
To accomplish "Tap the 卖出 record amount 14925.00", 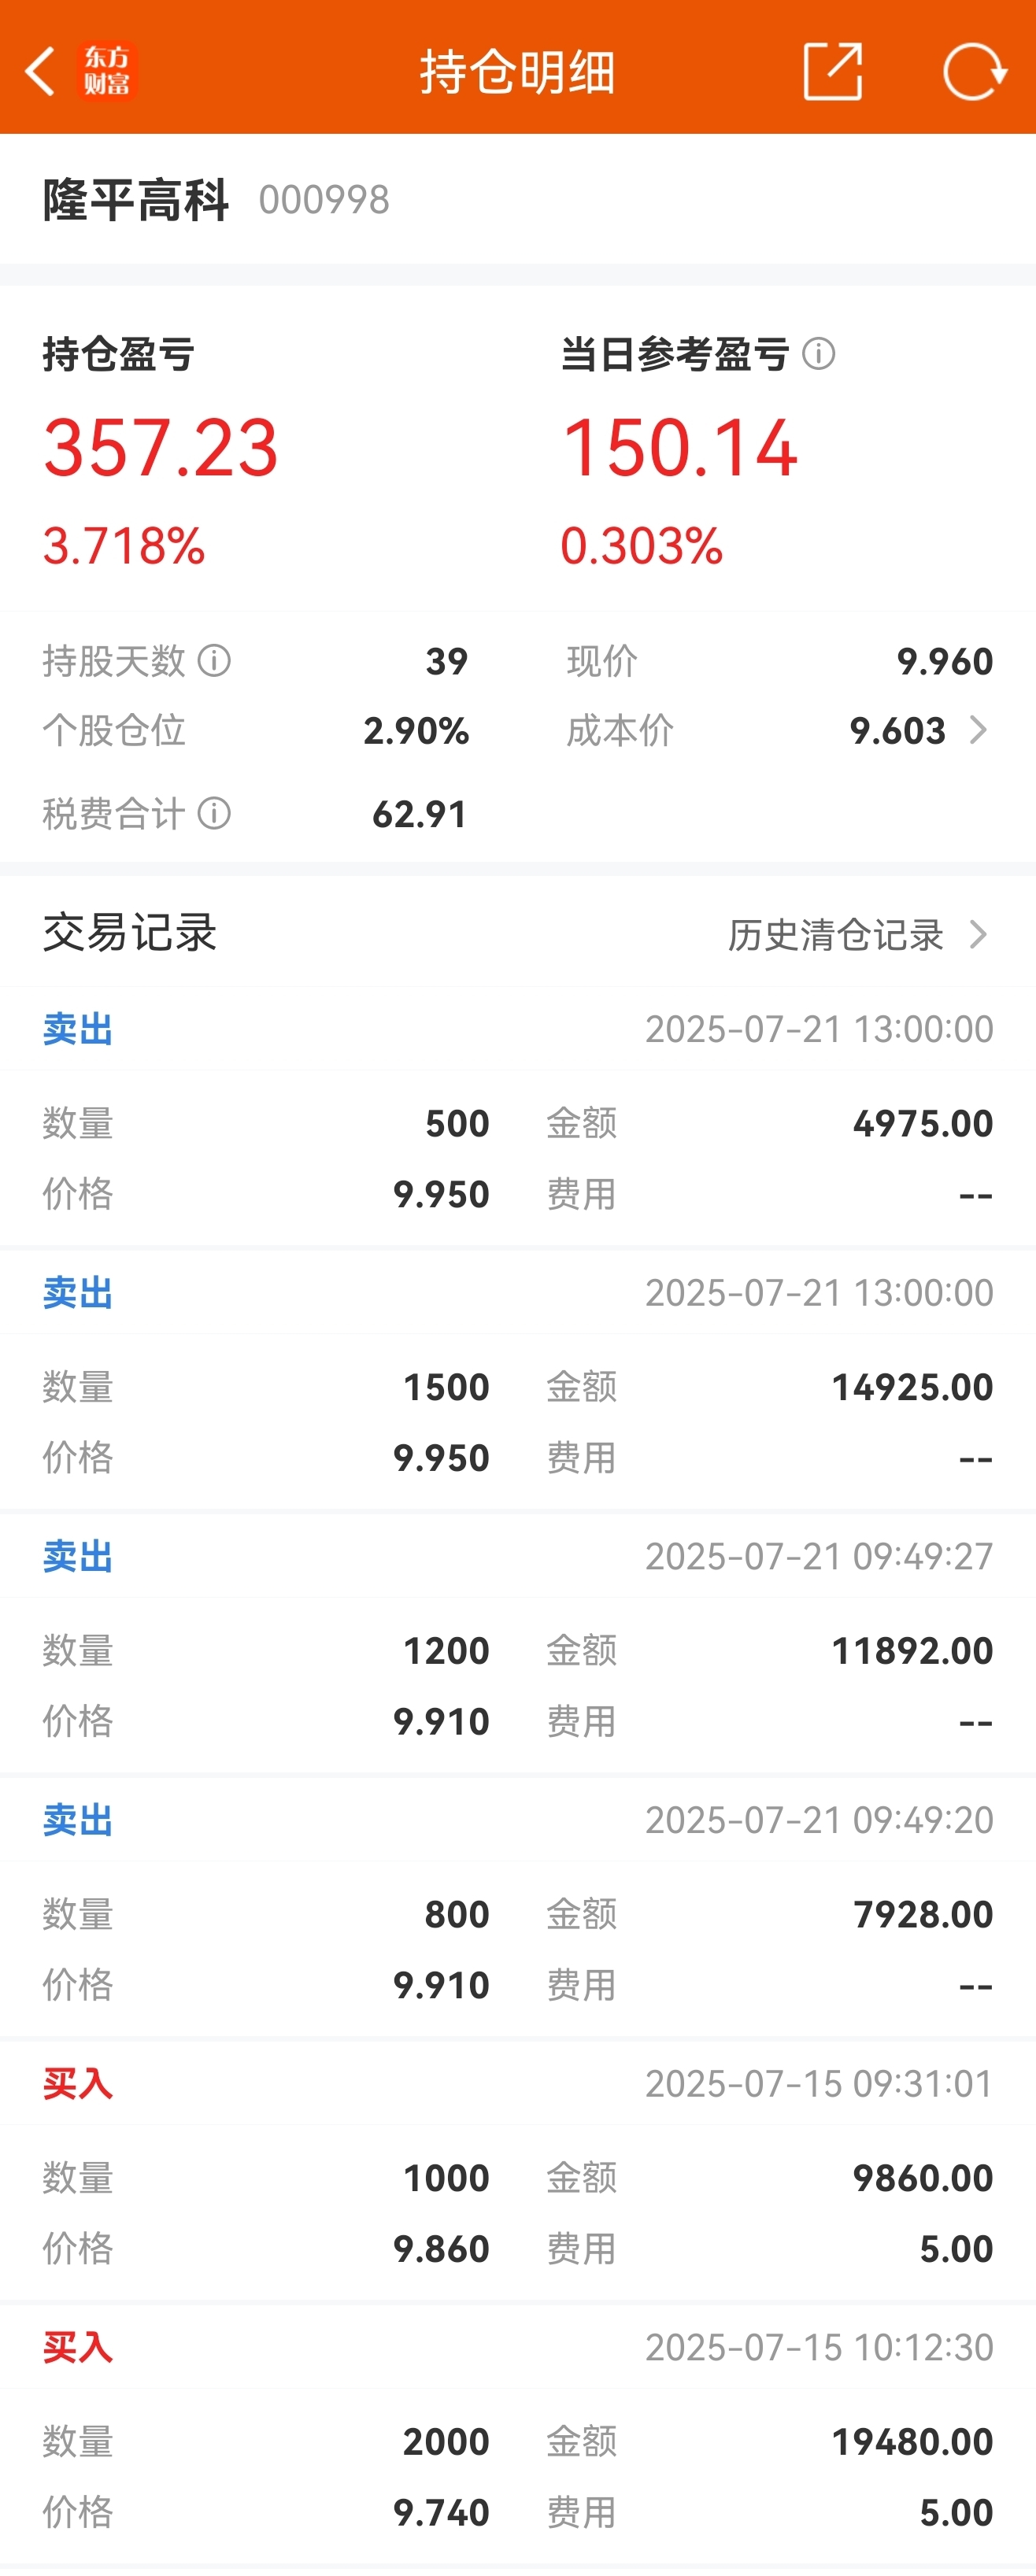I will (x=912, y=1387).
